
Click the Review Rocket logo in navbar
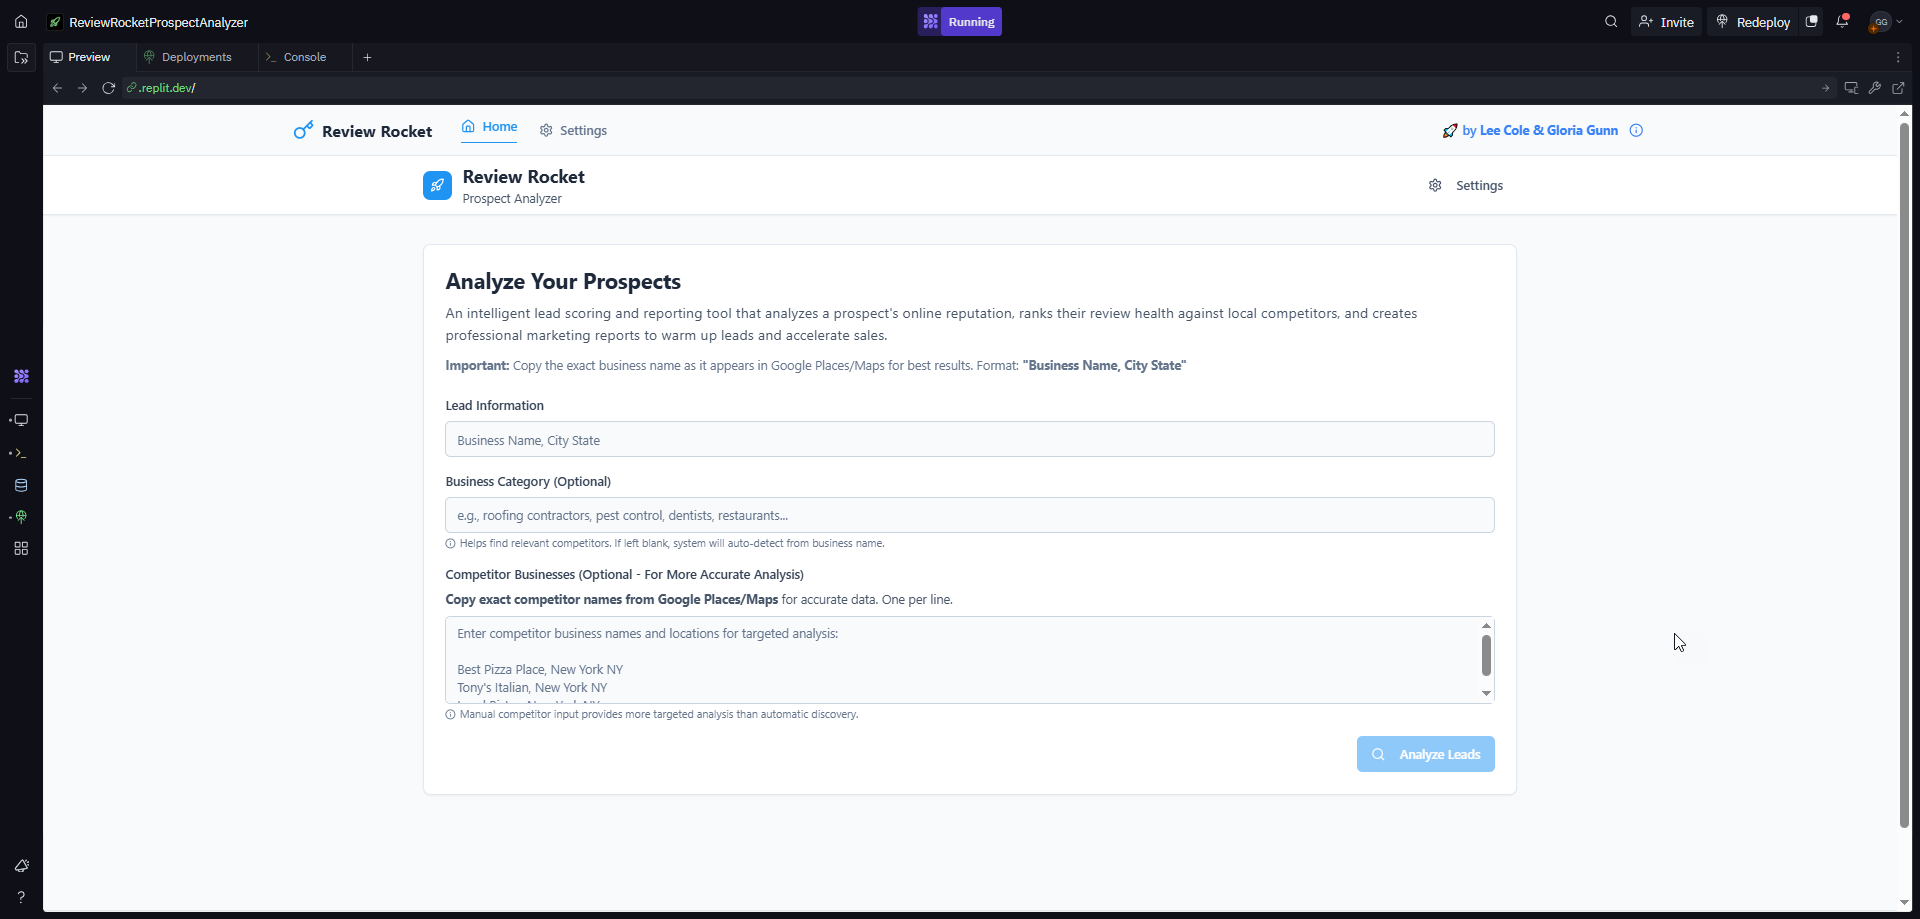(x=363, y=131)
